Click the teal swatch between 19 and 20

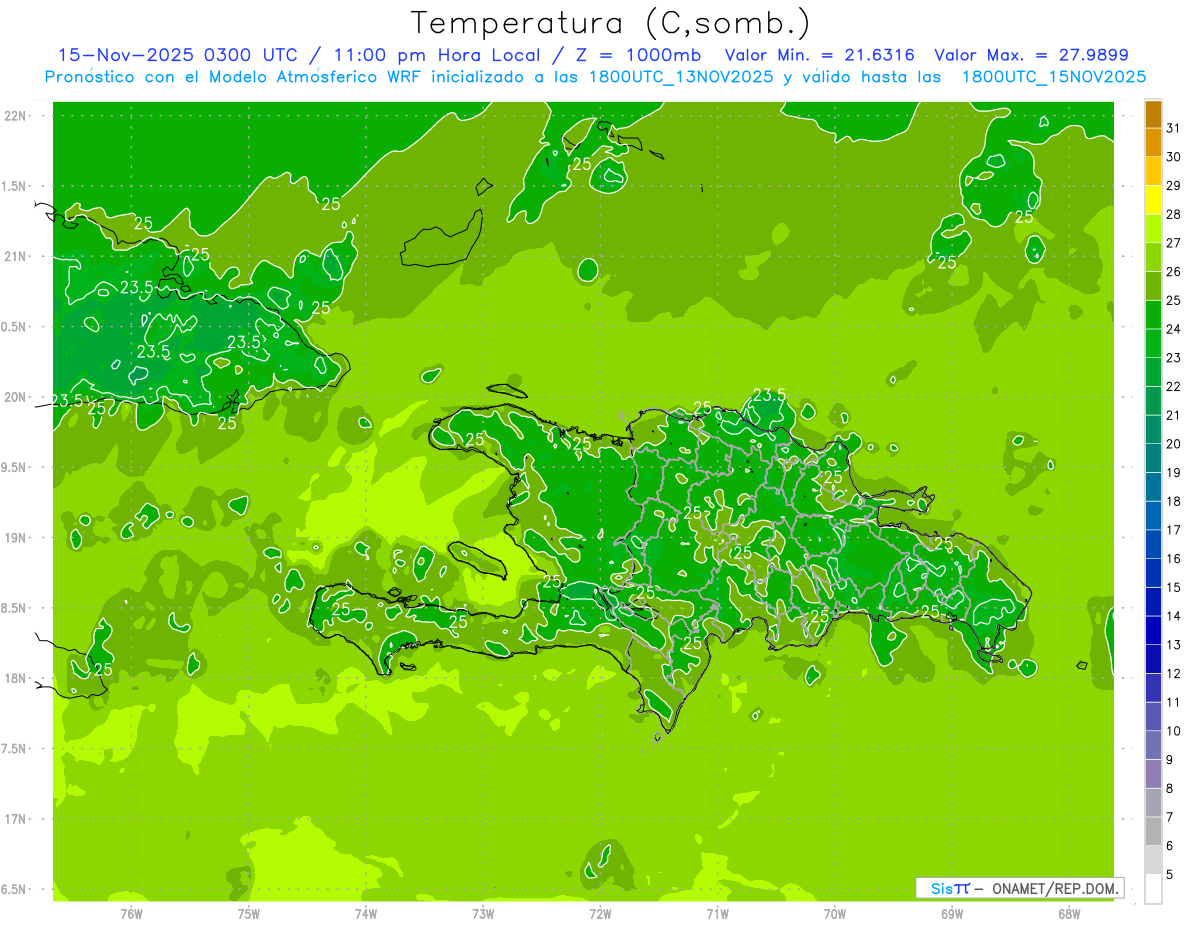pos(1153,458)
